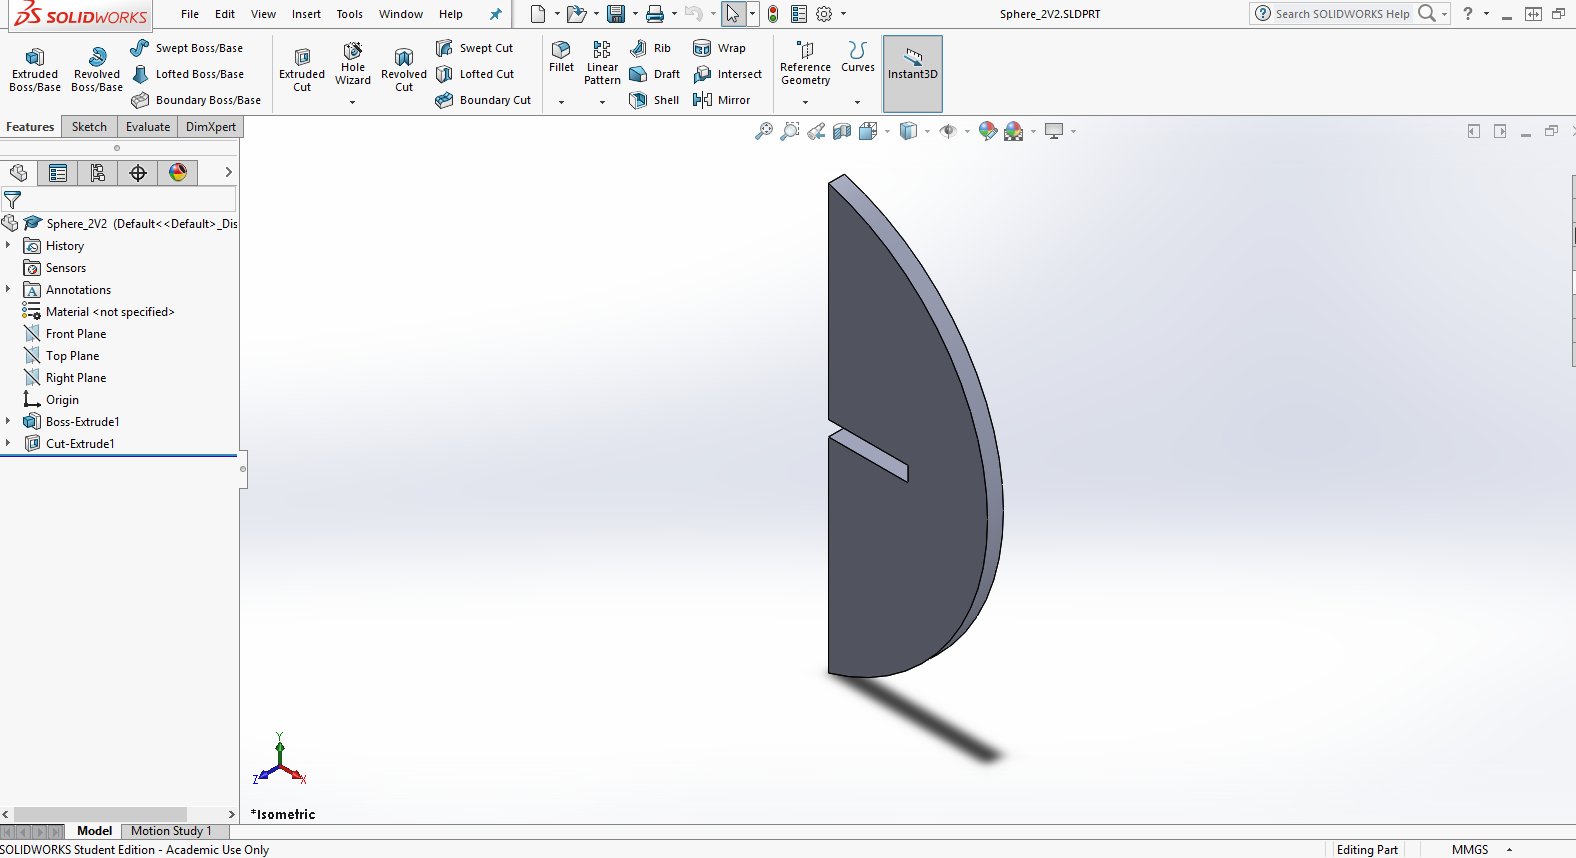
Task: Open the ConfigurationManager tab icon
Action: coord(98,173)
